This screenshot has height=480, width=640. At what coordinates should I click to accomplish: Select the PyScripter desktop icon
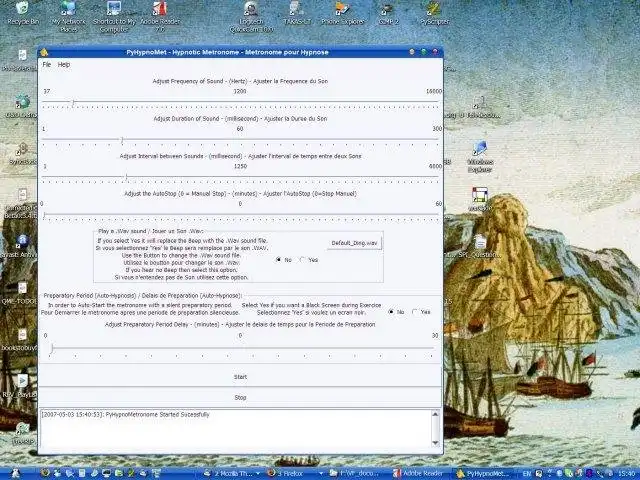[434, 13]
